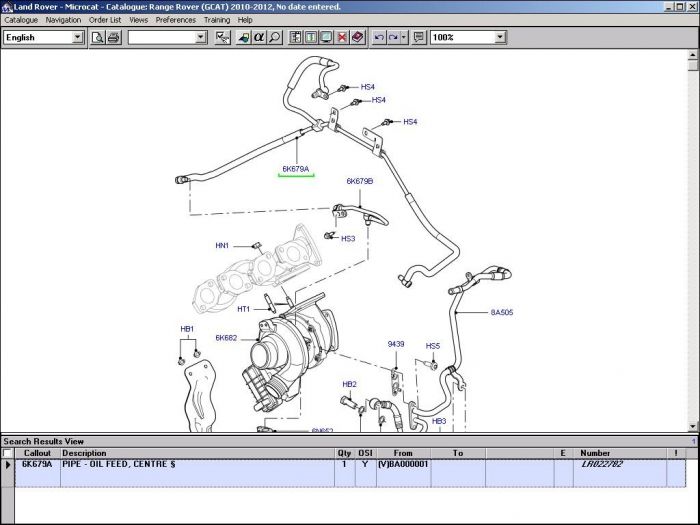Click the red book toolbar icon
Viewport: 700px width, 525px height.
[358, 38]
